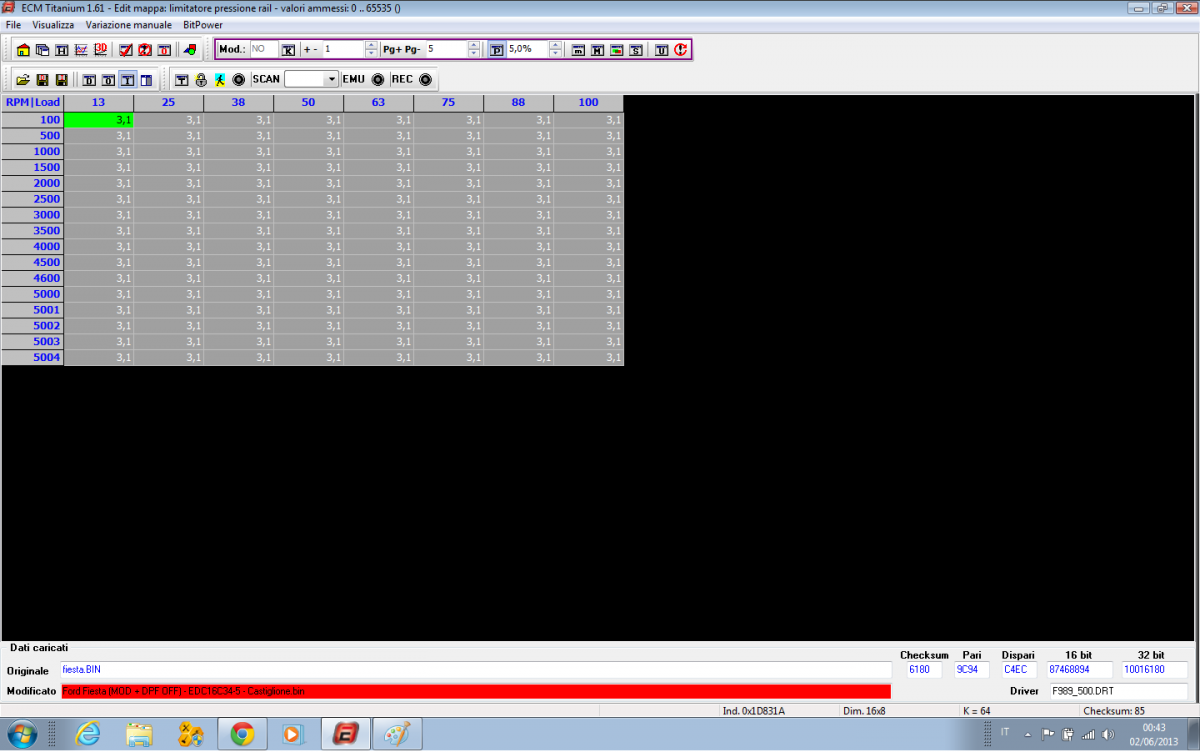Select the 4600 RPM row header

pos(33,278)
